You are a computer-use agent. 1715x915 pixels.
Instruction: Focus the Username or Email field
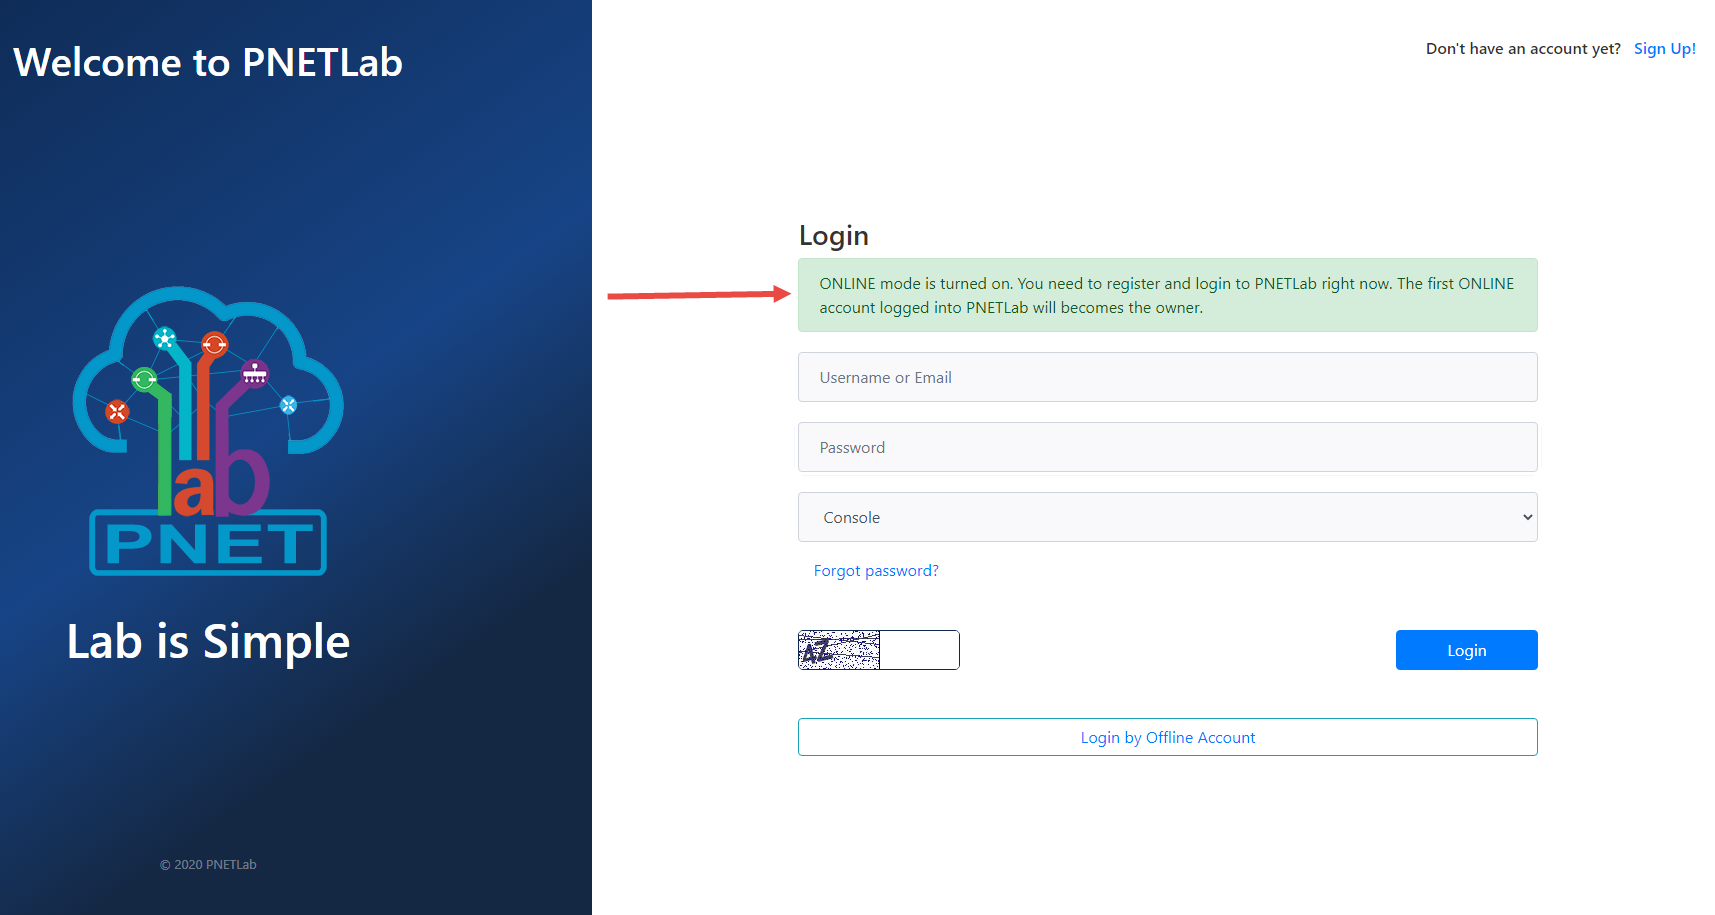click(1166, 377)
